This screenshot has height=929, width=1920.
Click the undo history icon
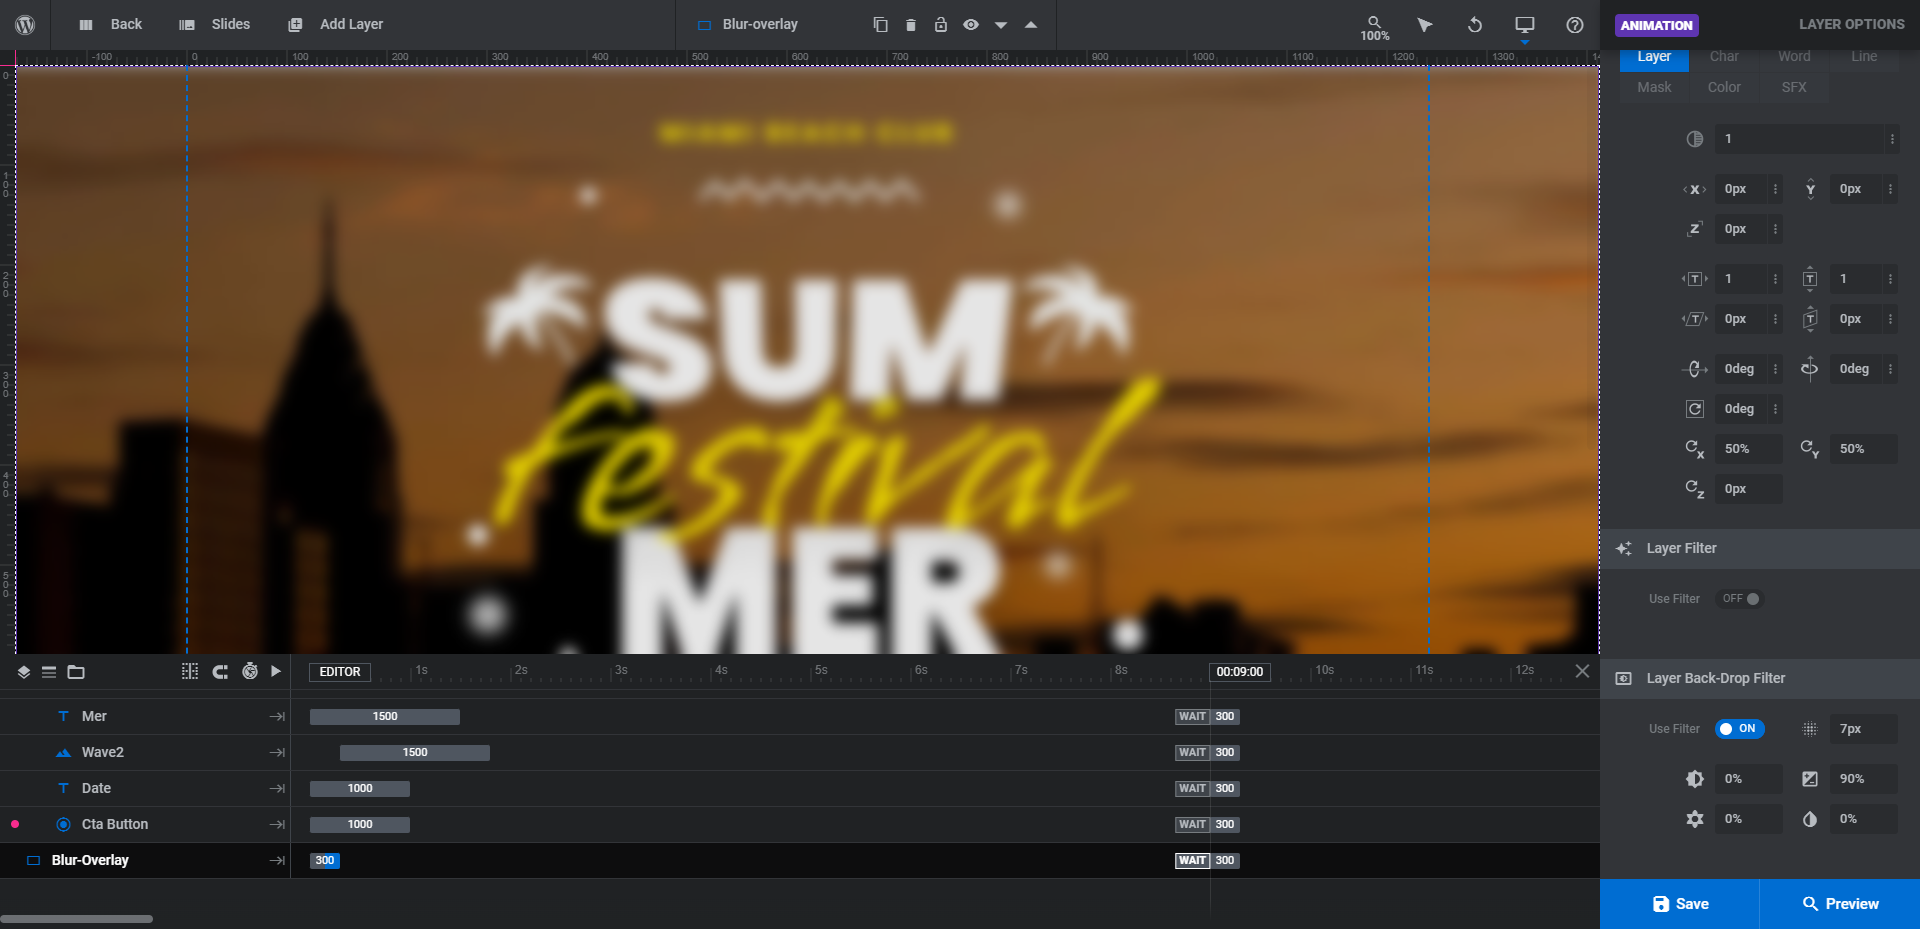(x=1475, y=24)
